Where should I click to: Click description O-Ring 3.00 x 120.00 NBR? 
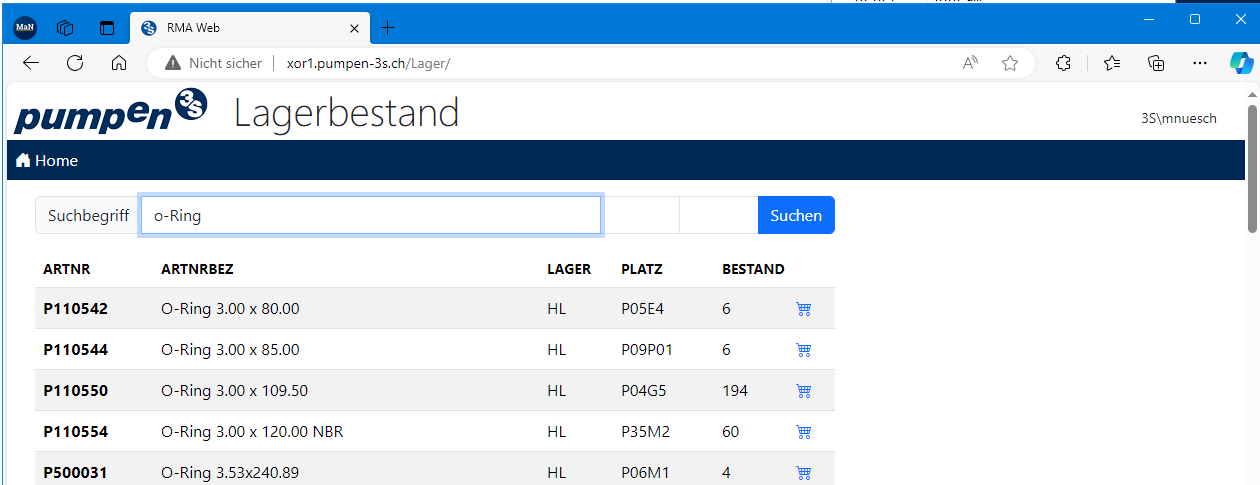tap(252, 432)
